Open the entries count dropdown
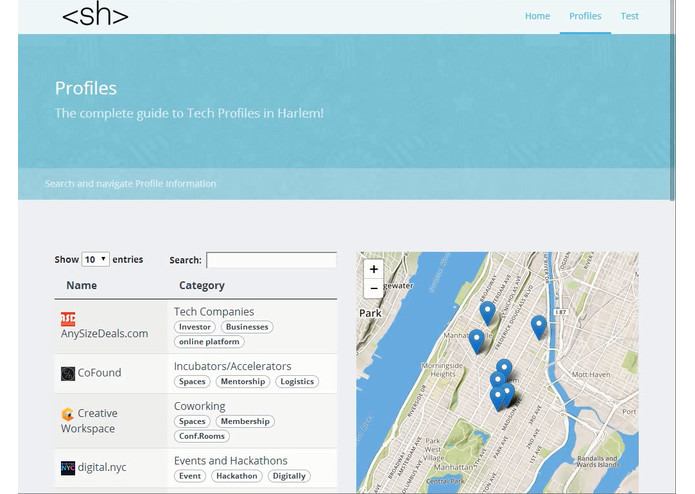 click(95, 259)
